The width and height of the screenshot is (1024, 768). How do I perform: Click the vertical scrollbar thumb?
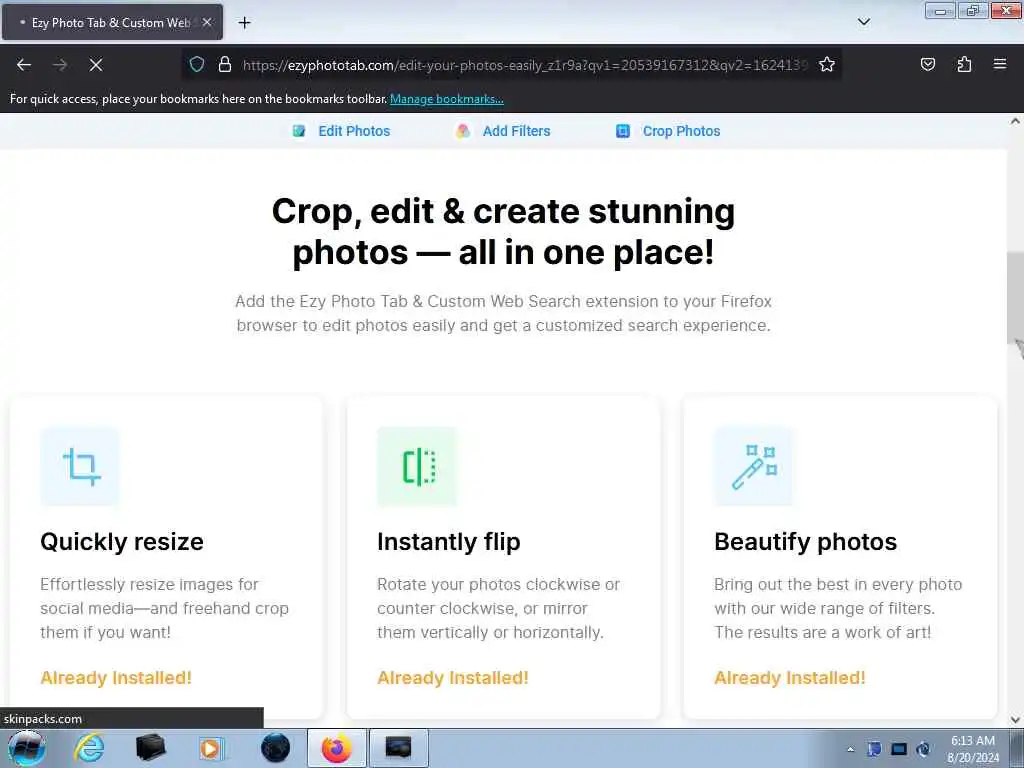pos(1015,298)
